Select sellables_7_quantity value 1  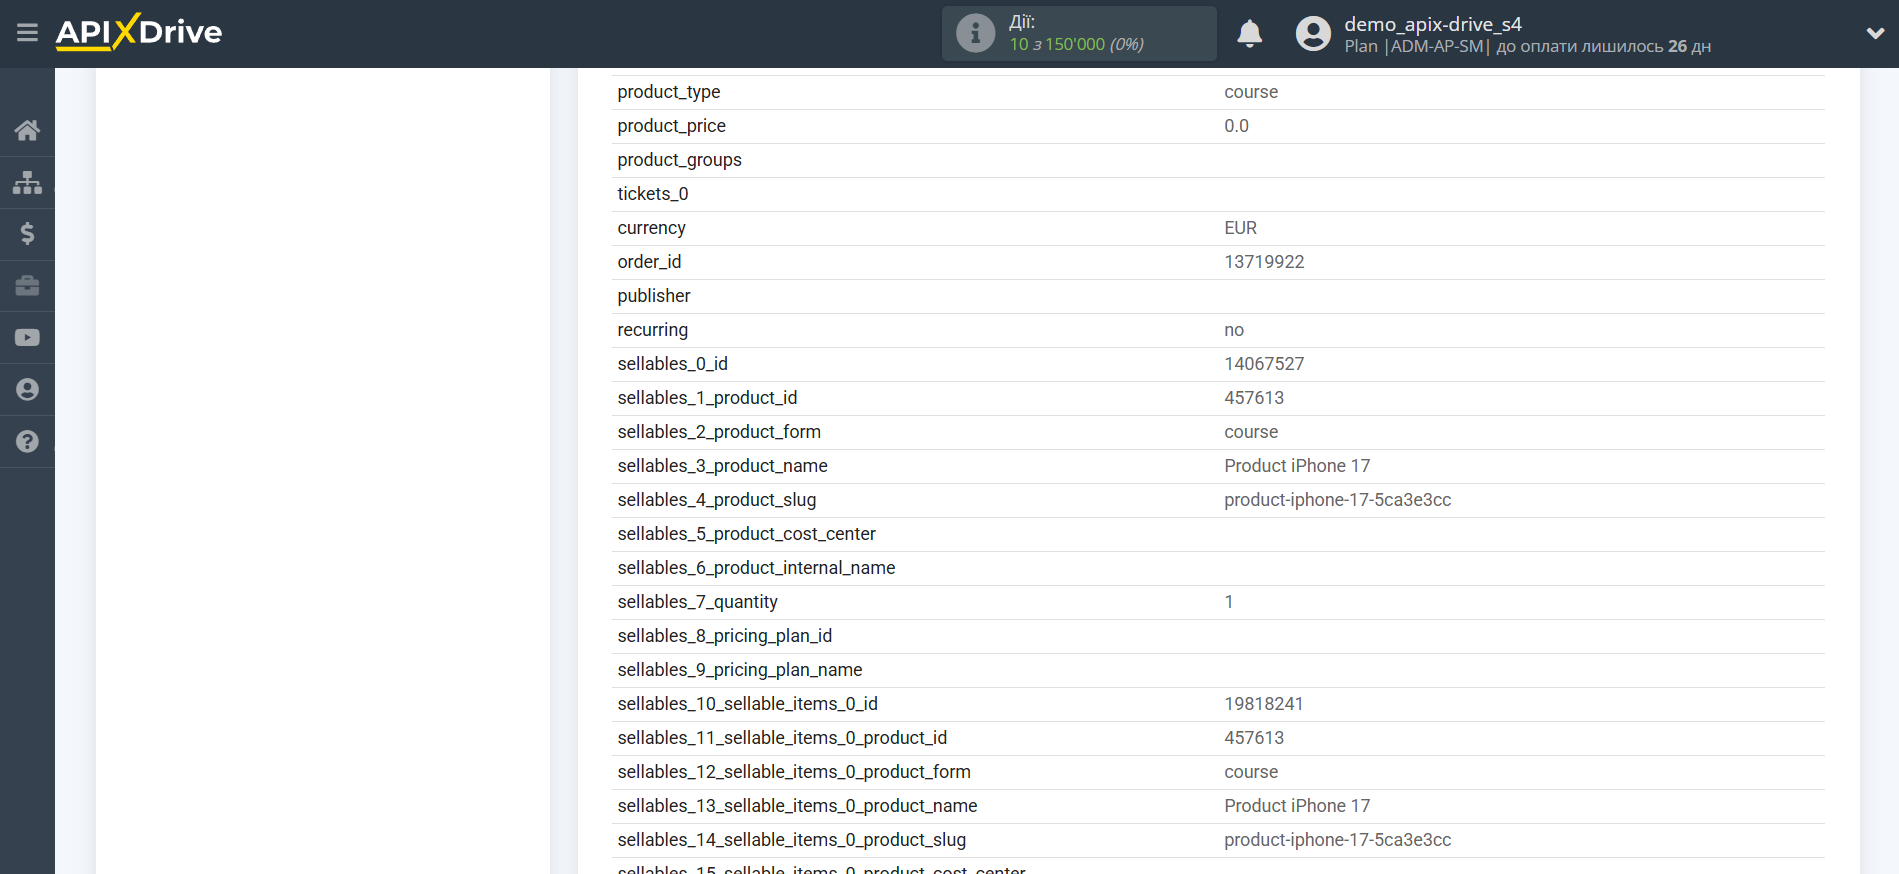[1229, 602]
